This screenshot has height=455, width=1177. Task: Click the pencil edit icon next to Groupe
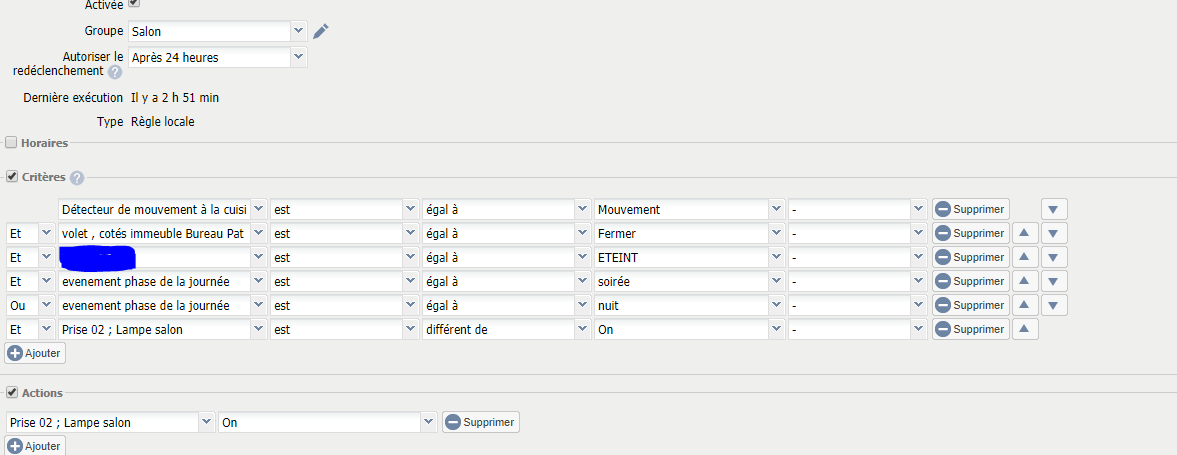pyautogui.click(x=321, y=31)
